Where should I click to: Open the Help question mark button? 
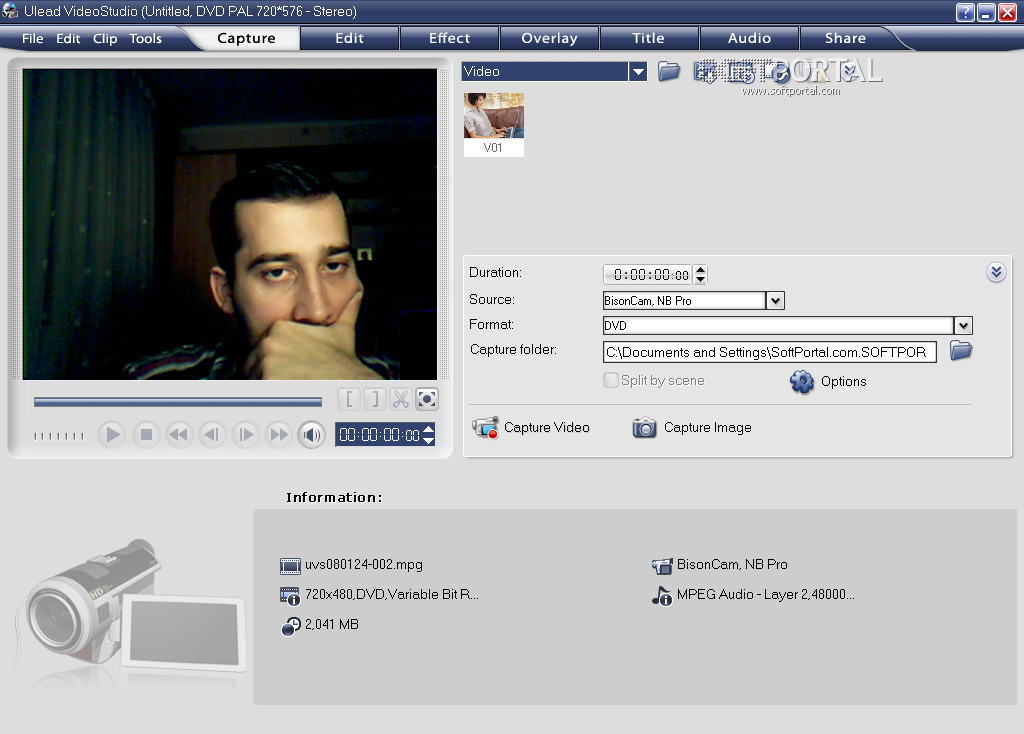[965, 12]
